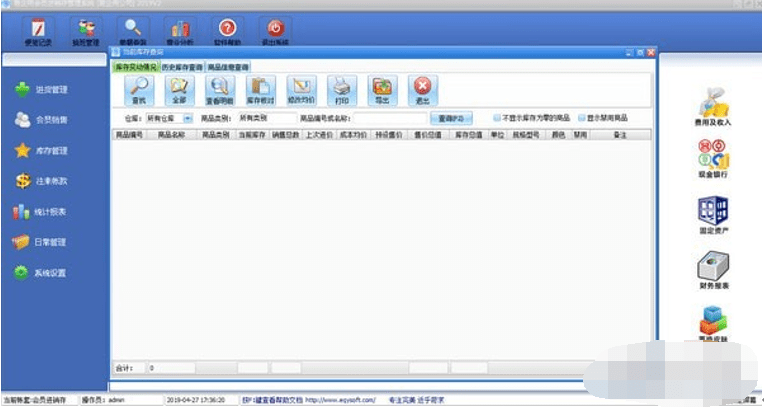Click the red 退出 exit icon in the inventory window
This screenshot has height=409, width=764.
coord(423,89)
